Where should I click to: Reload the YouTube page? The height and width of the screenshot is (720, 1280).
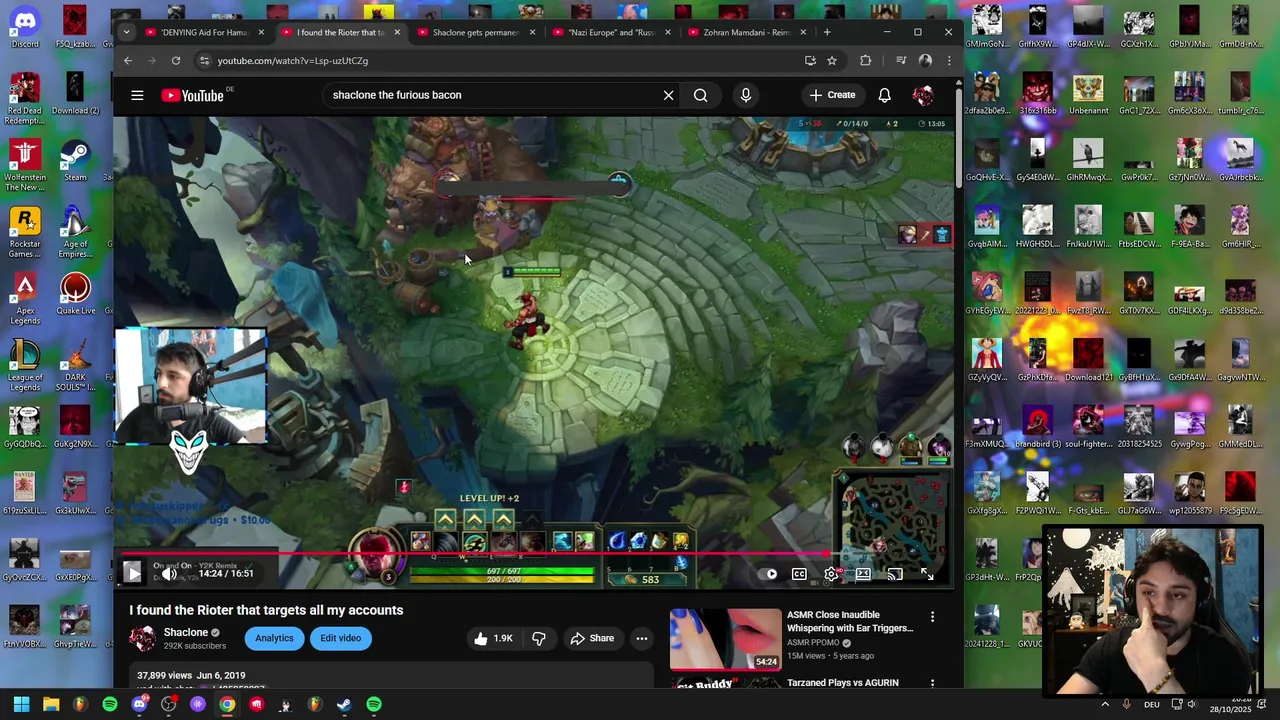tap(176, 61)
